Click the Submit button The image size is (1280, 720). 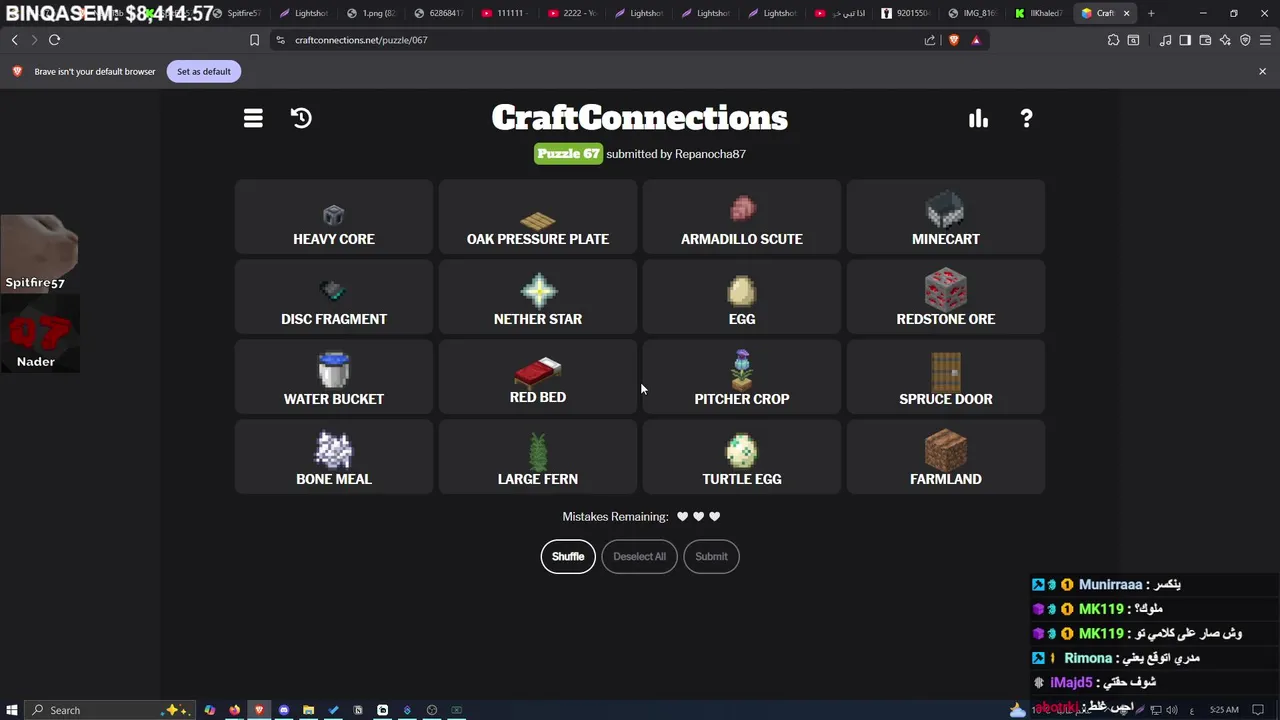click(x=711, y=556)
